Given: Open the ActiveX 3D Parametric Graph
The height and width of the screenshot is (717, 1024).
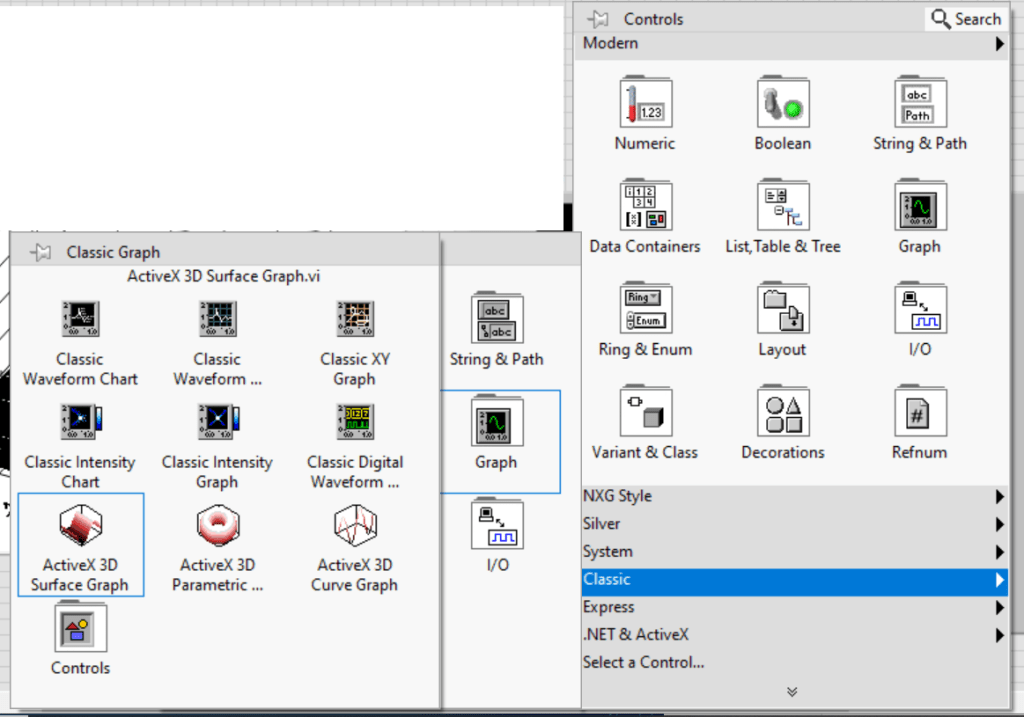Looking at the screenshot, I should click(217, 525).
